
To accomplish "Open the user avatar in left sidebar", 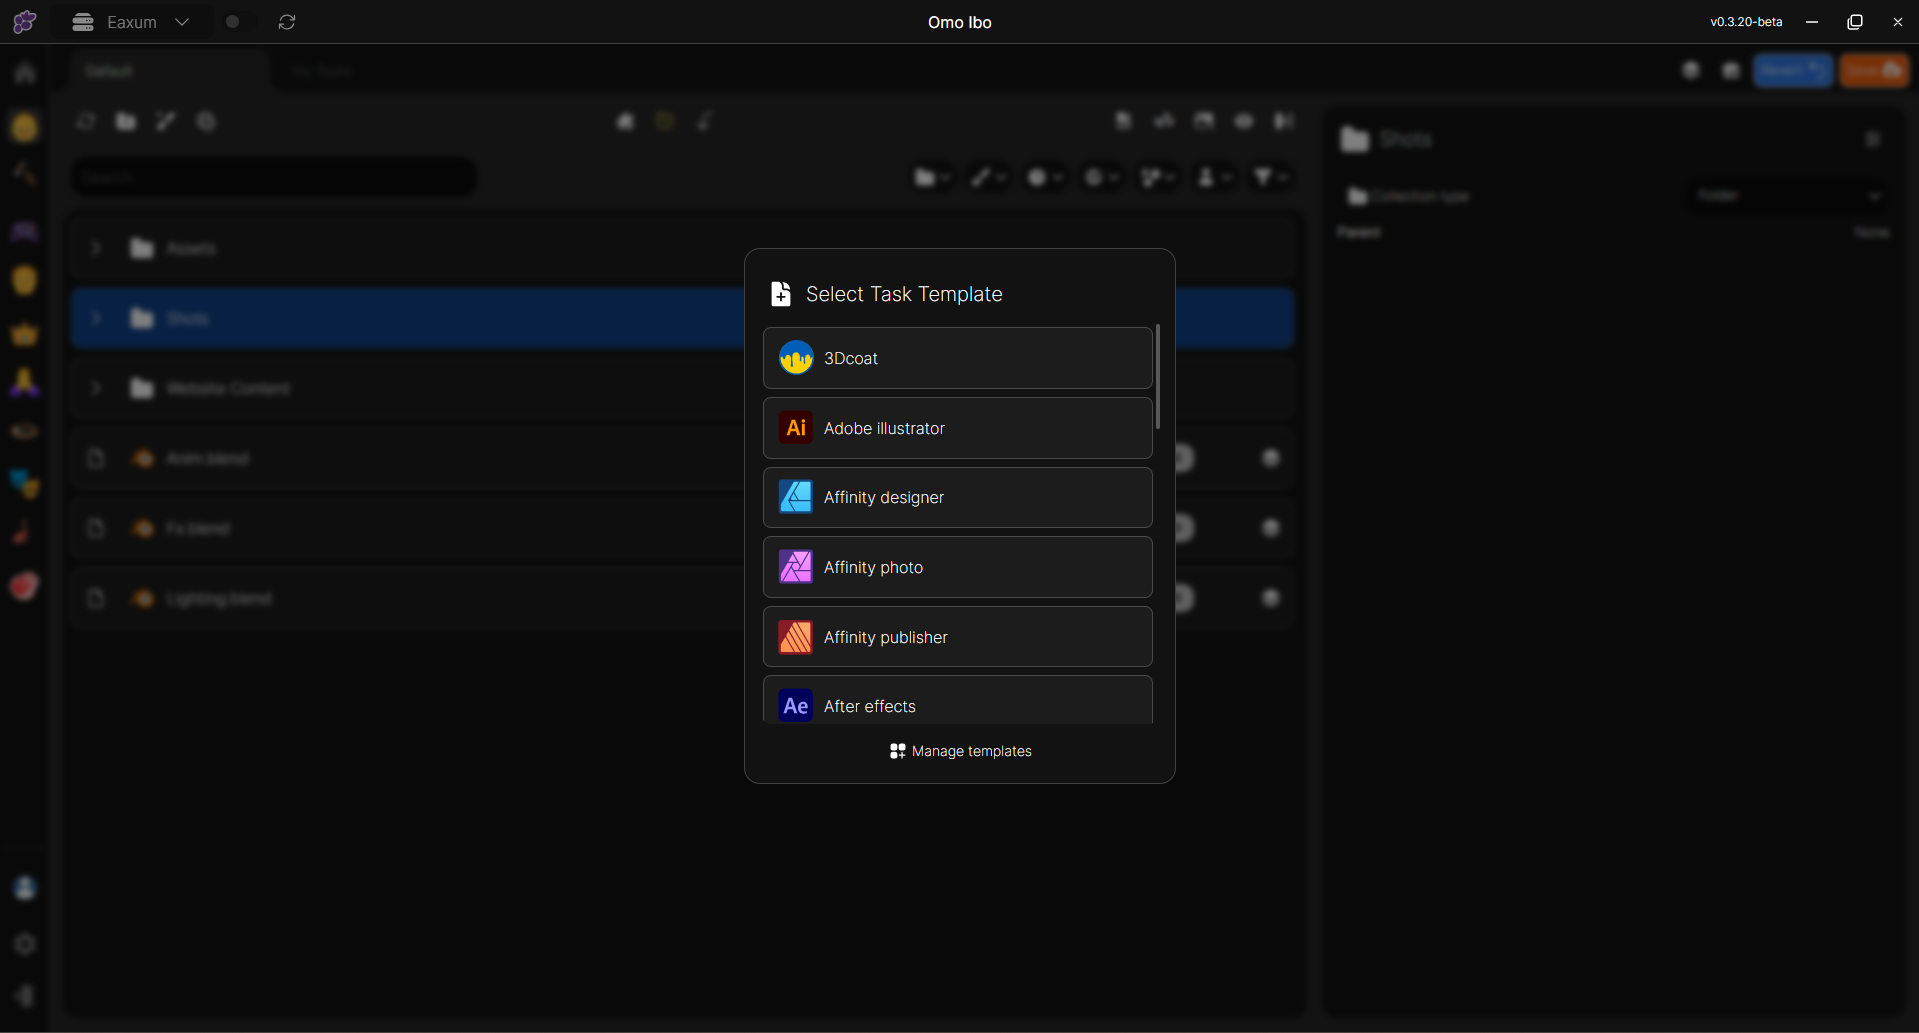I will pos(25,888).
